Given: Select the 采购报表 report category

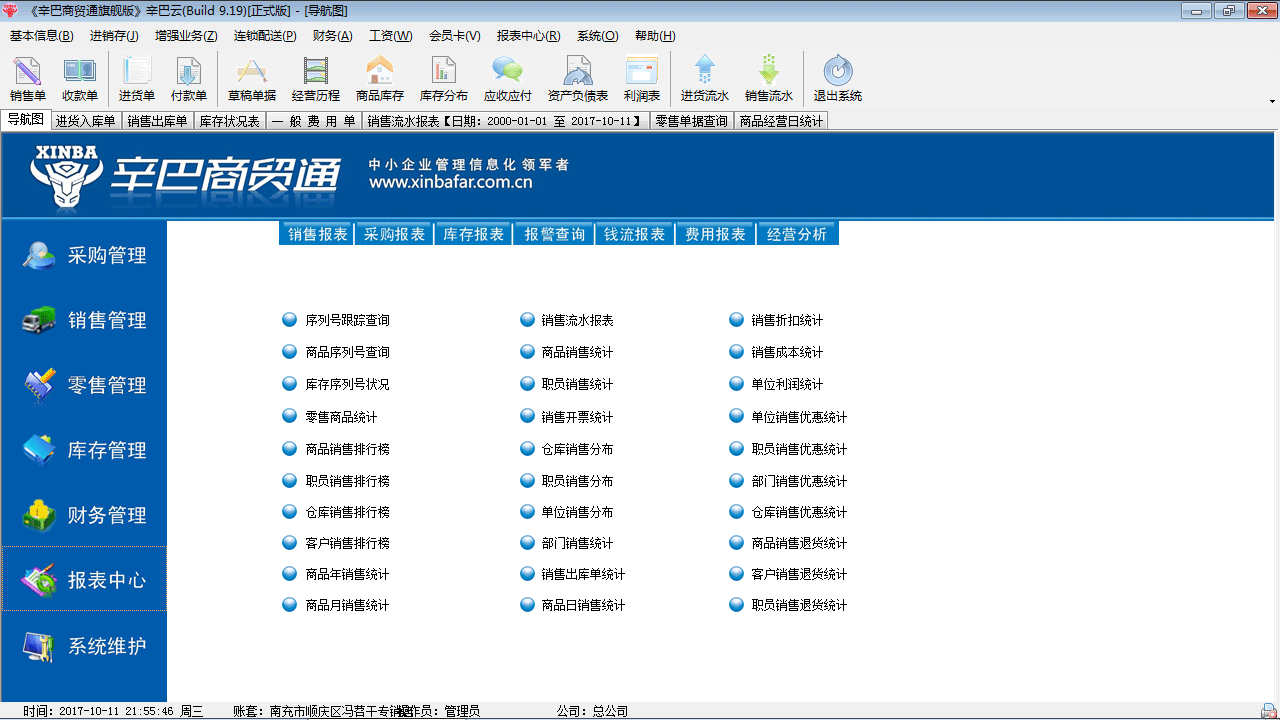Looking at the screenshot, I should (x=394, y=234).
